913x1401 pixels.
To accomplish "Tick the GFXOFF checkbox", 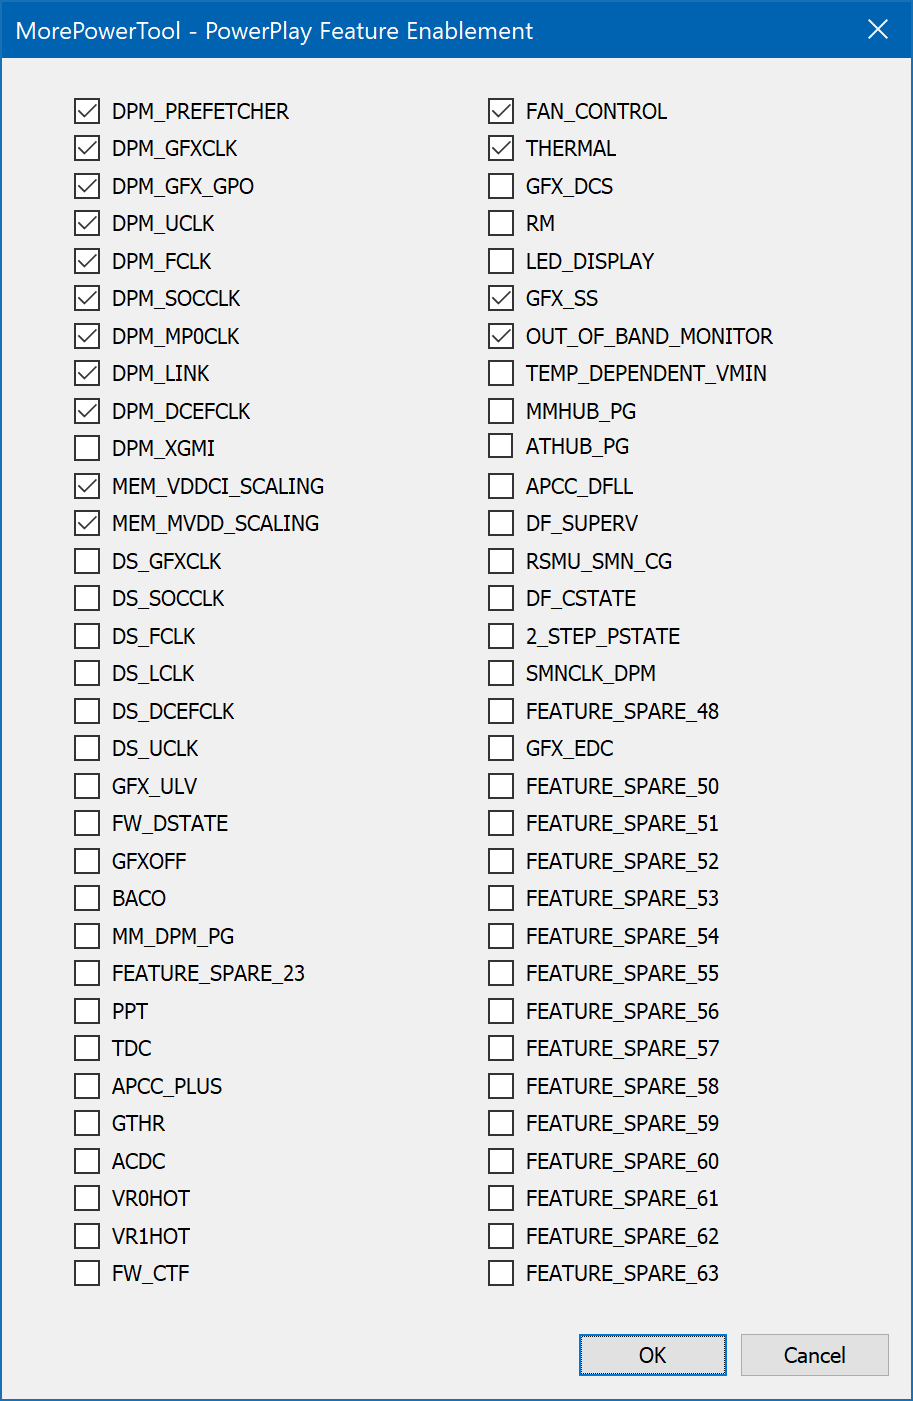I will tap(87, 861).
